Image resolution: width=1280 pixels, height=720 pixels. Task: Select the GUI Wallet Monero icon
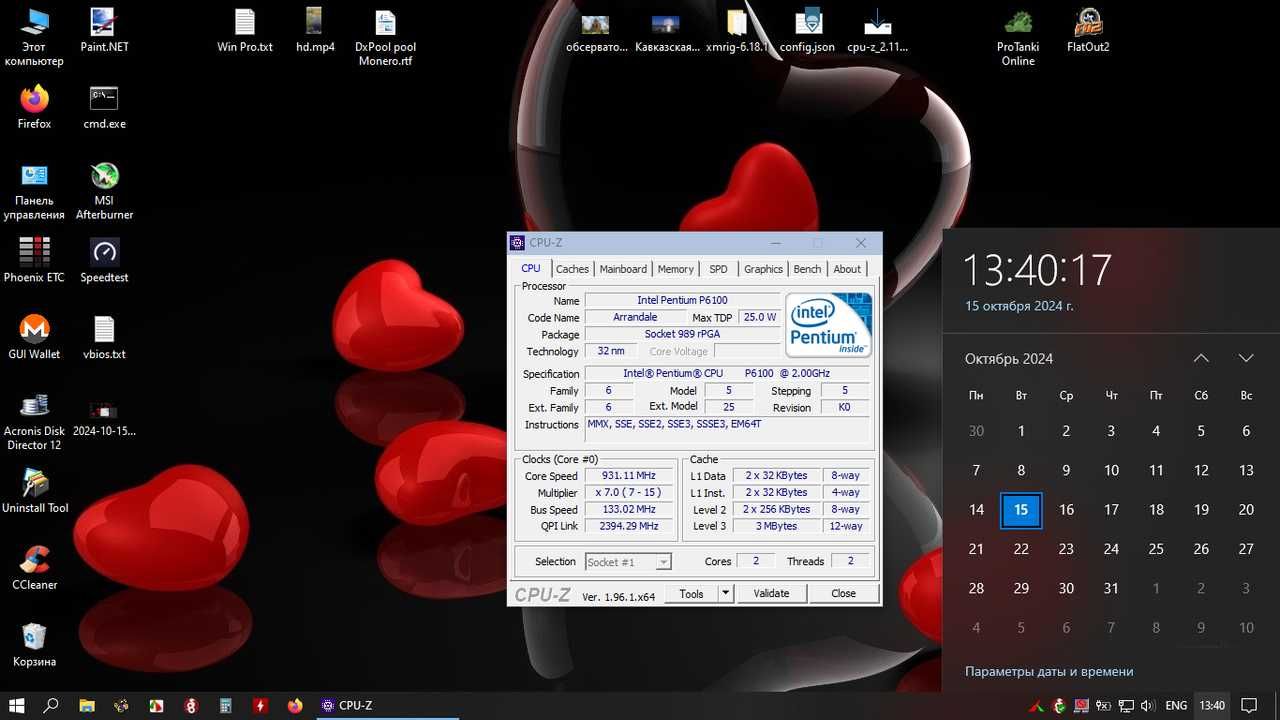click(x=34, y=338)
